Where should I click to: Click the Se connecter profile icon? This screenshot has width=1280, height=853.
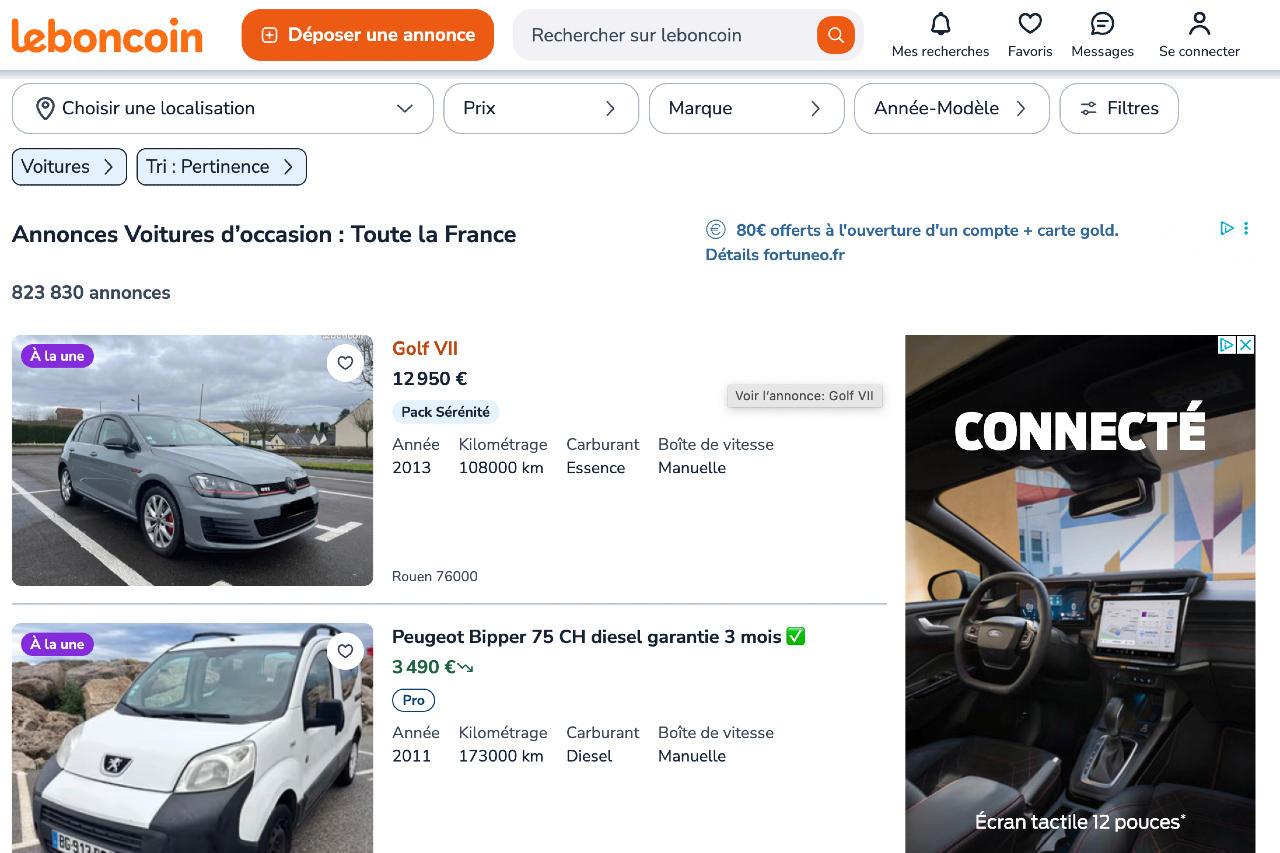tap(1199, 24)
